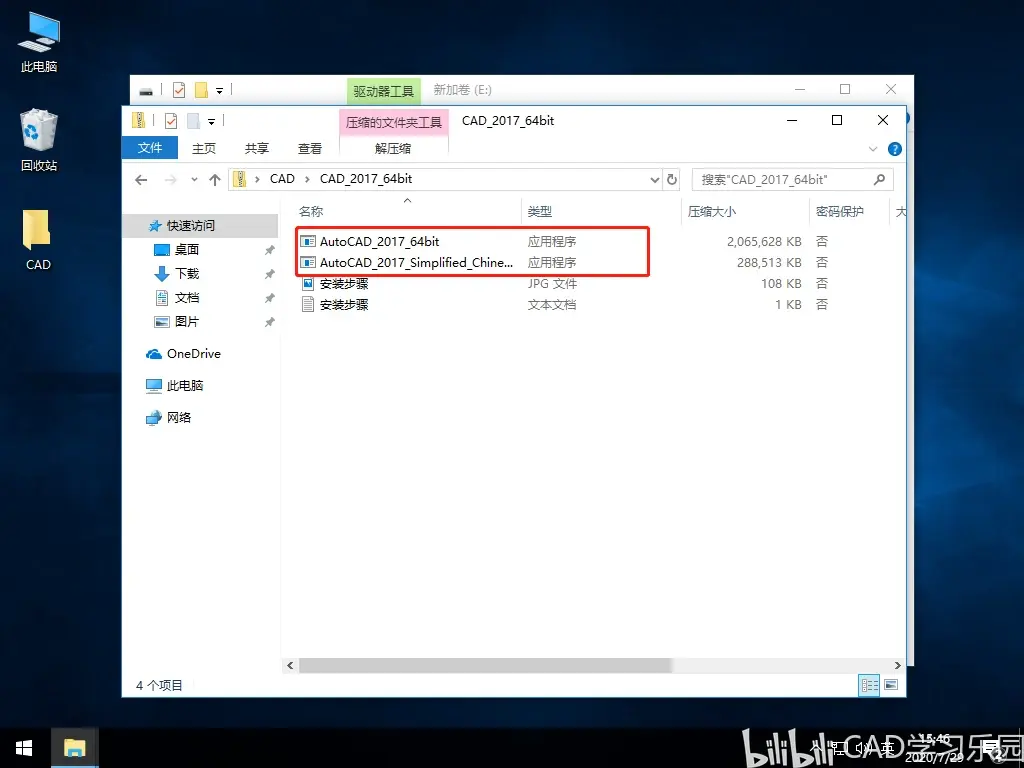This screenshot has width=1024, height=768.
Task: Click New folder icon in 新加卷 (E:) window toolbar
Action: pos(202,90)
